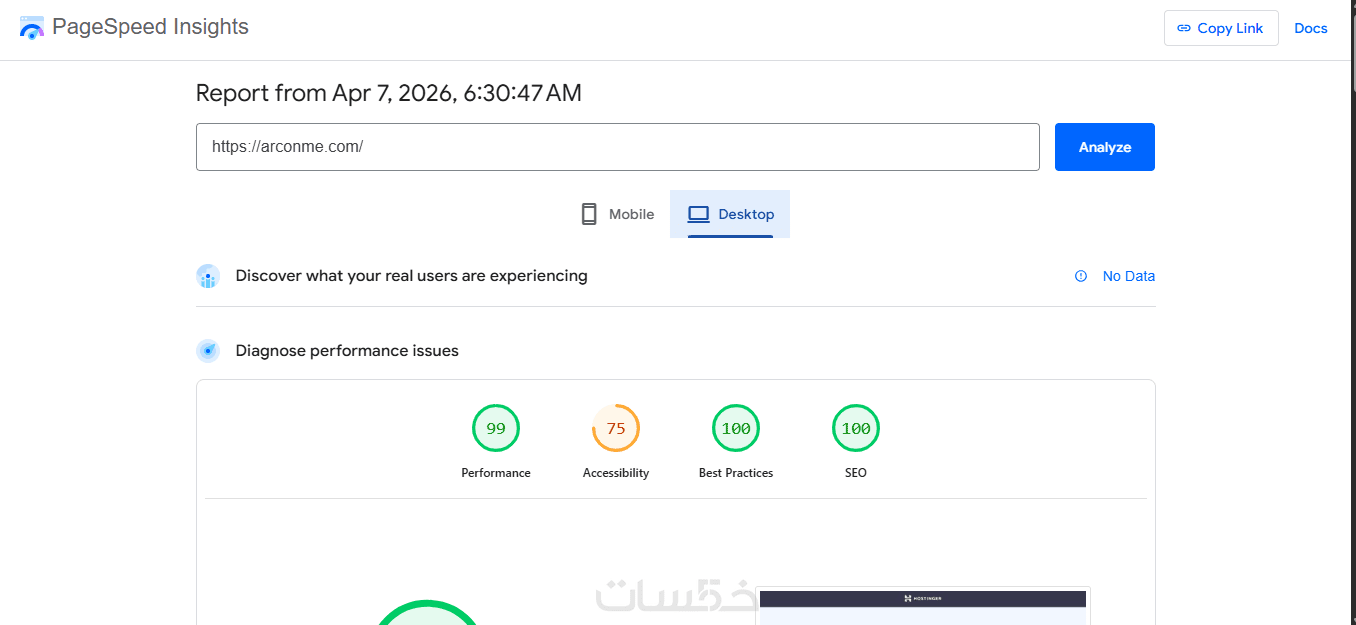
Task: Click the info icon beside No Data
Action: point(1081,276)
